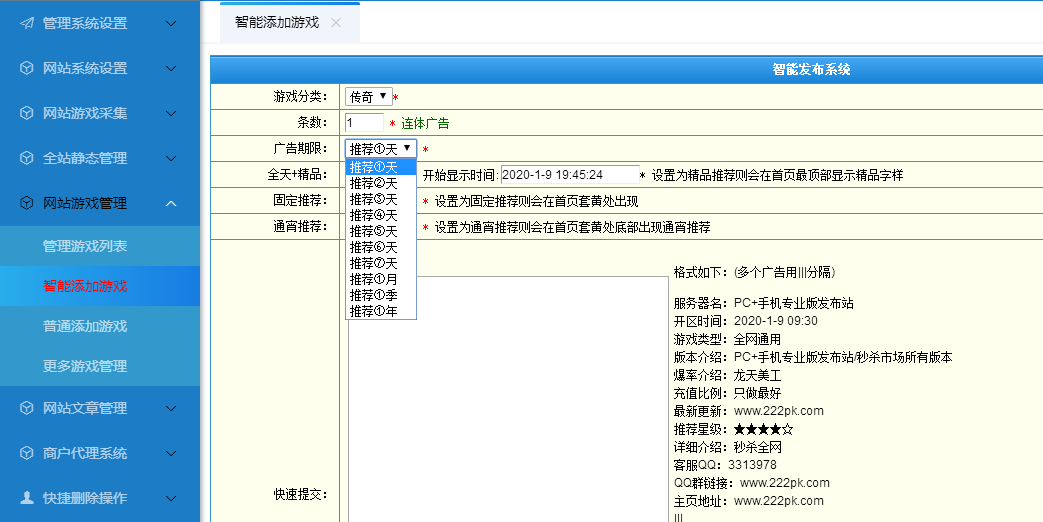Click the 快速提交 large text area

pos(508,399)
